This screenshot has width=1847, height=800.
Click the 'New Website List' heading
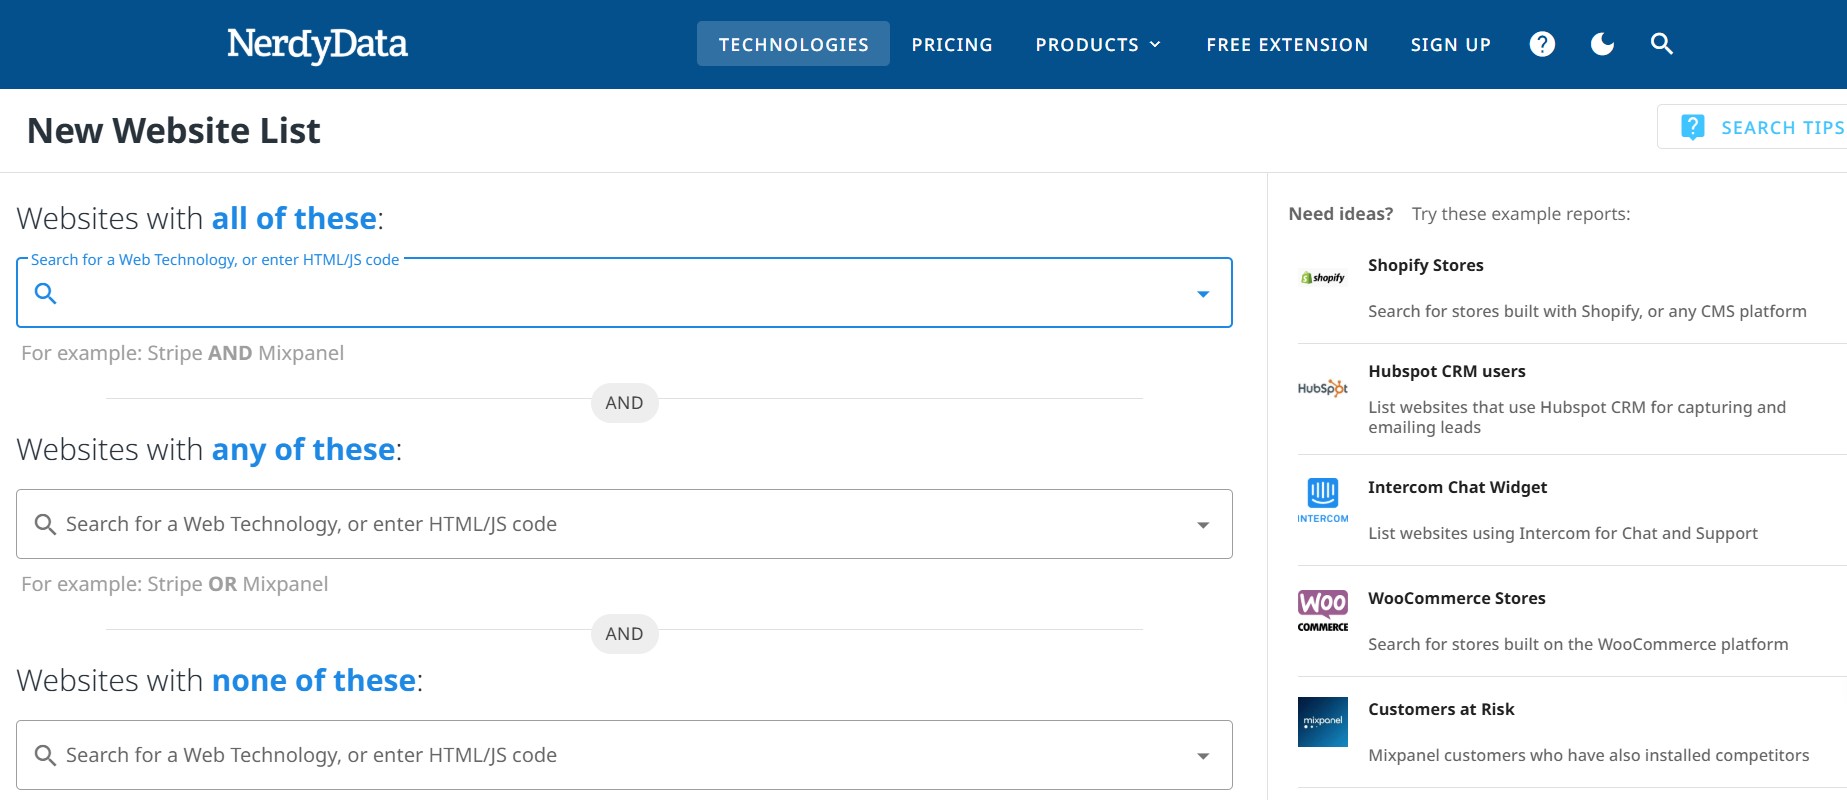174,131
